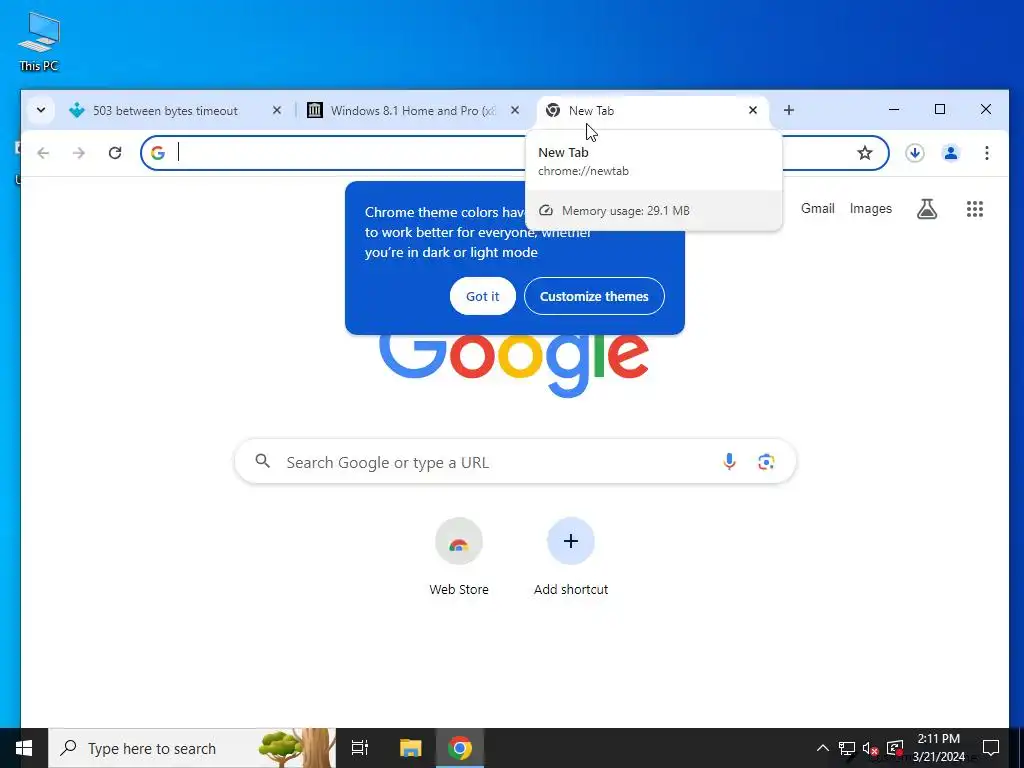Start voice search with the microphone
The image size is (1024, 768).
729,462
